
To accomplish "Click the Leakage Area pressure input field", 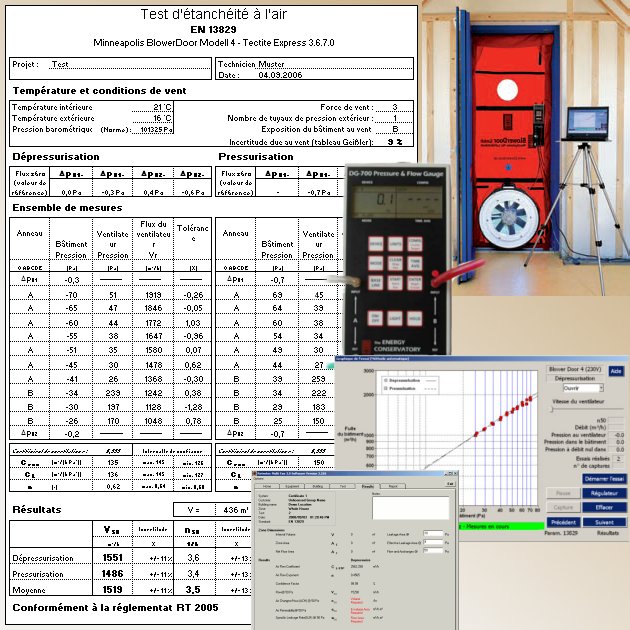I will (x=433, y=534).
